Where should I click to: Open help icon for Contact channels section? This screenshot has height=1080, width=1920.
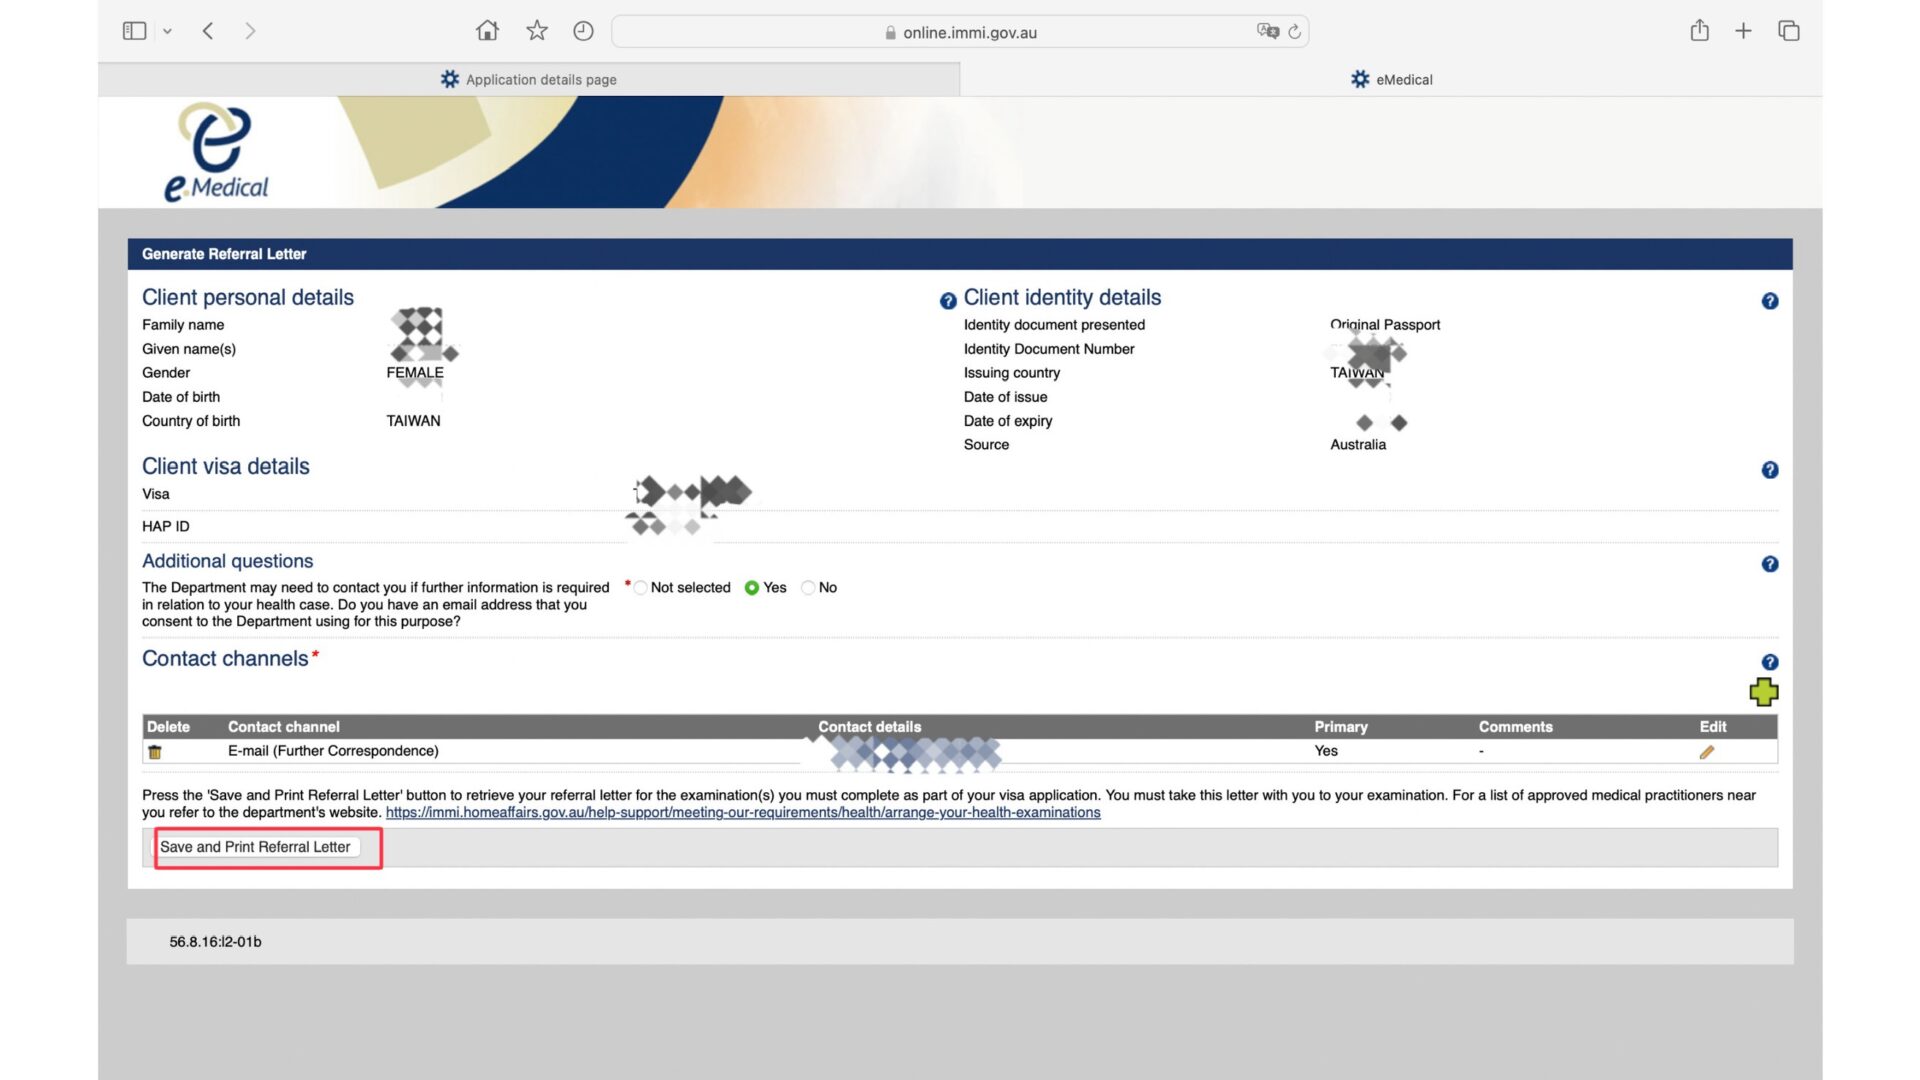1769,662
